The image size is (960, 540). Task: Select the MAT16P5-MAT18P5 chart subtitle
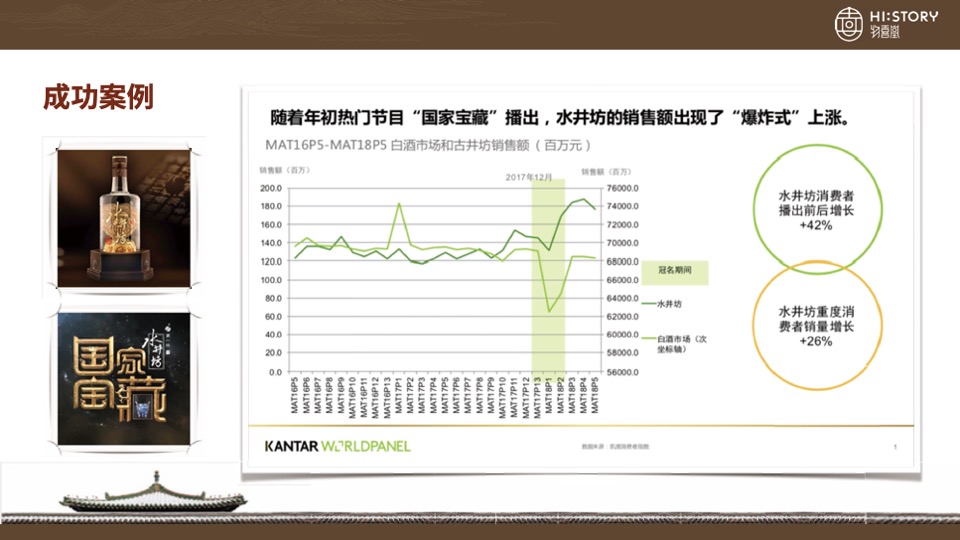(428, 145)
